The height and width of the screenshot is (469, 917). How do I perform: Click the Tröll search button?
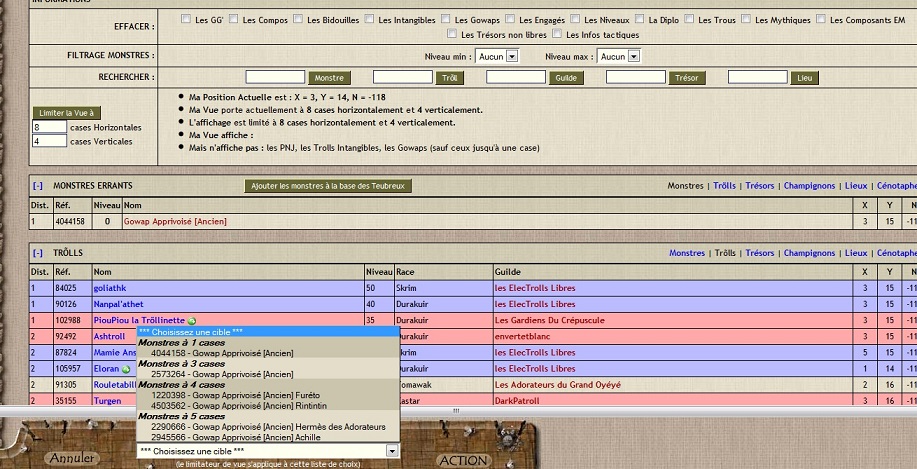pyautogui.click(x=450, y=77)
